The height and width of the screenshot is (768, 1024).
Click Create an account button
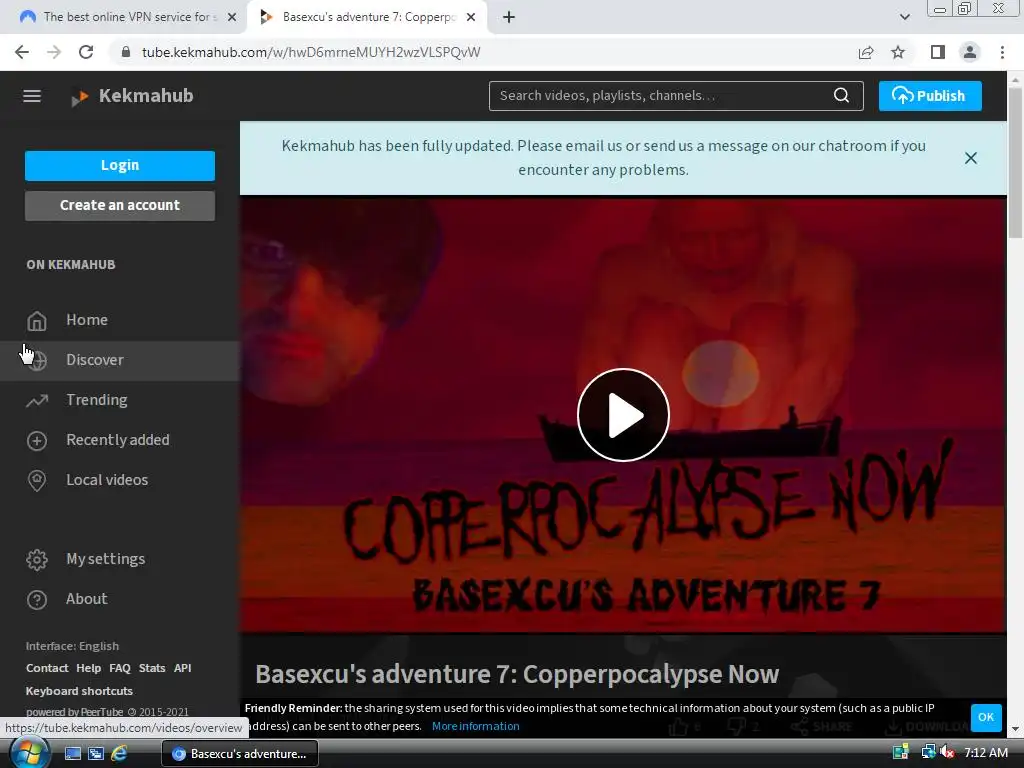[120, 205]
